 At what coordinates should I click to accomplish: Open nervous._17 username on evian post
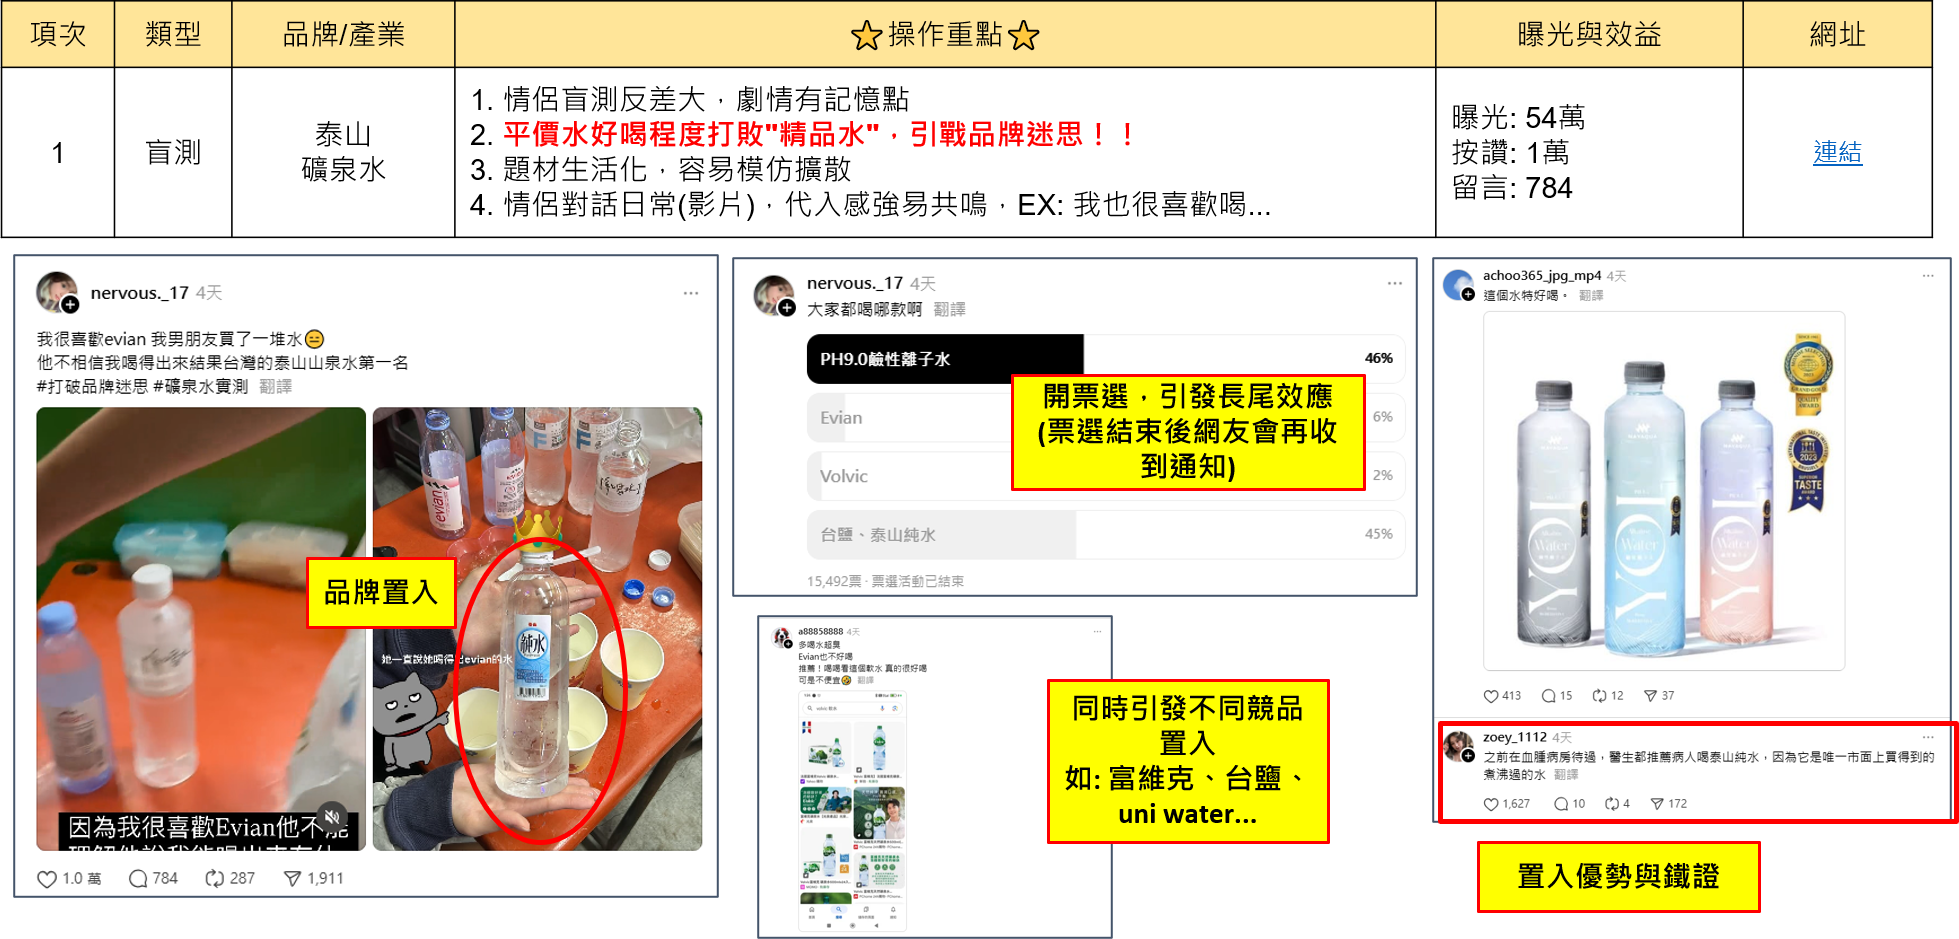pos(139,293)
